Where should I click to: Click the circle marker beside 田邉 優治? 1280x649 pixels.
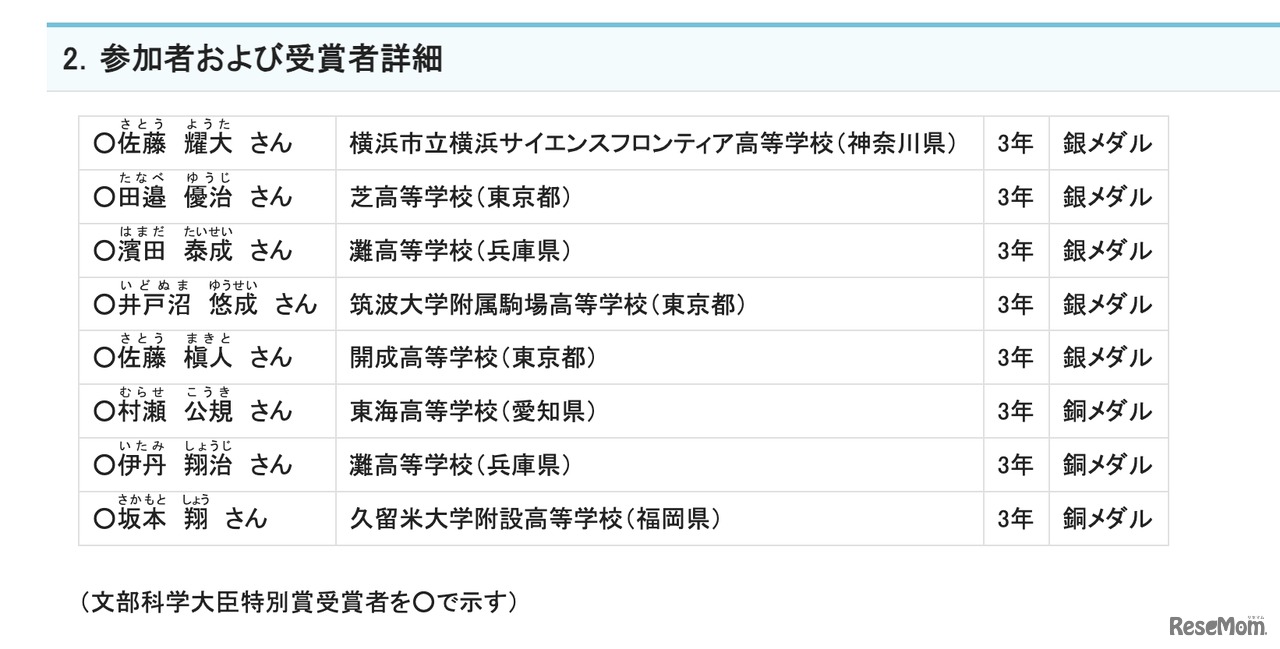tap(104, 198)
